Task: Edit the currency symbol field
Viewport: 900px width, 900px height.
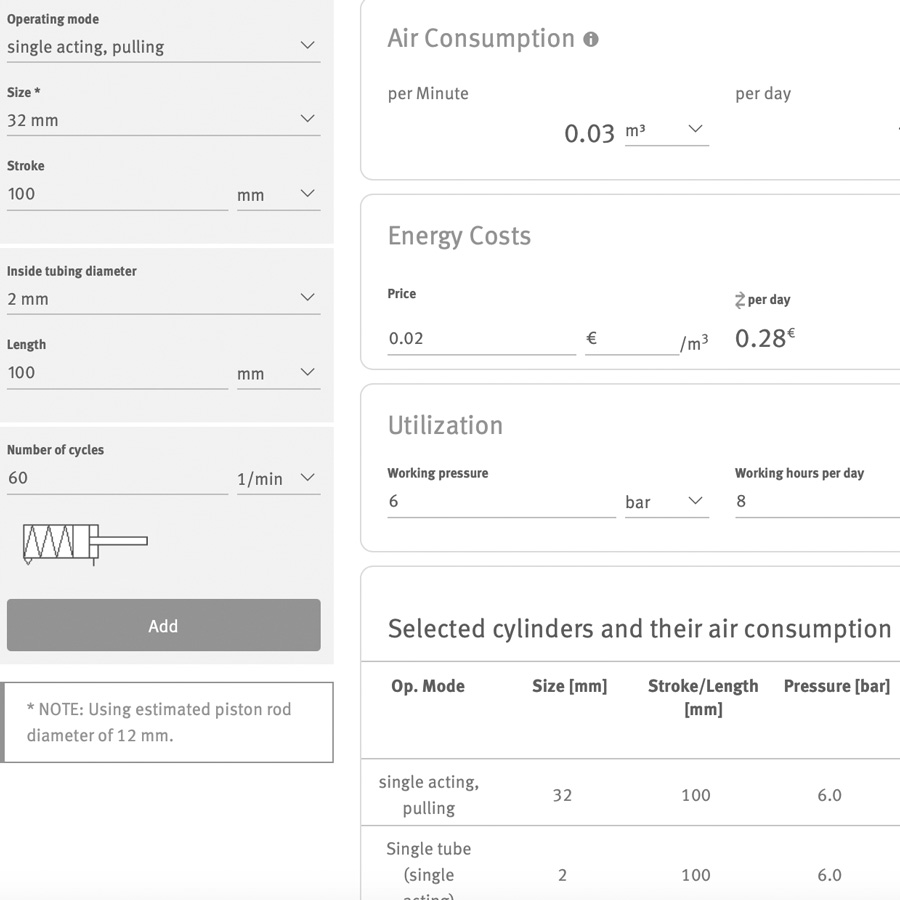Action: click(630, 339)
